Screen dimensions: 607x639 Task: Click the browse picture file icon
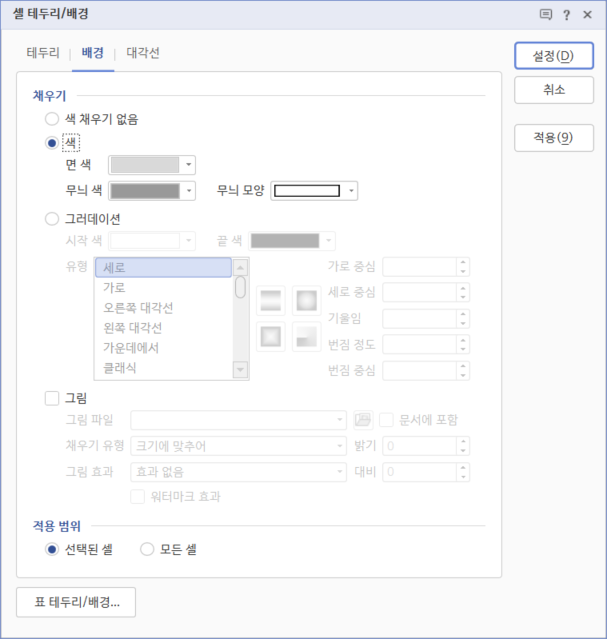coord(363,420)
